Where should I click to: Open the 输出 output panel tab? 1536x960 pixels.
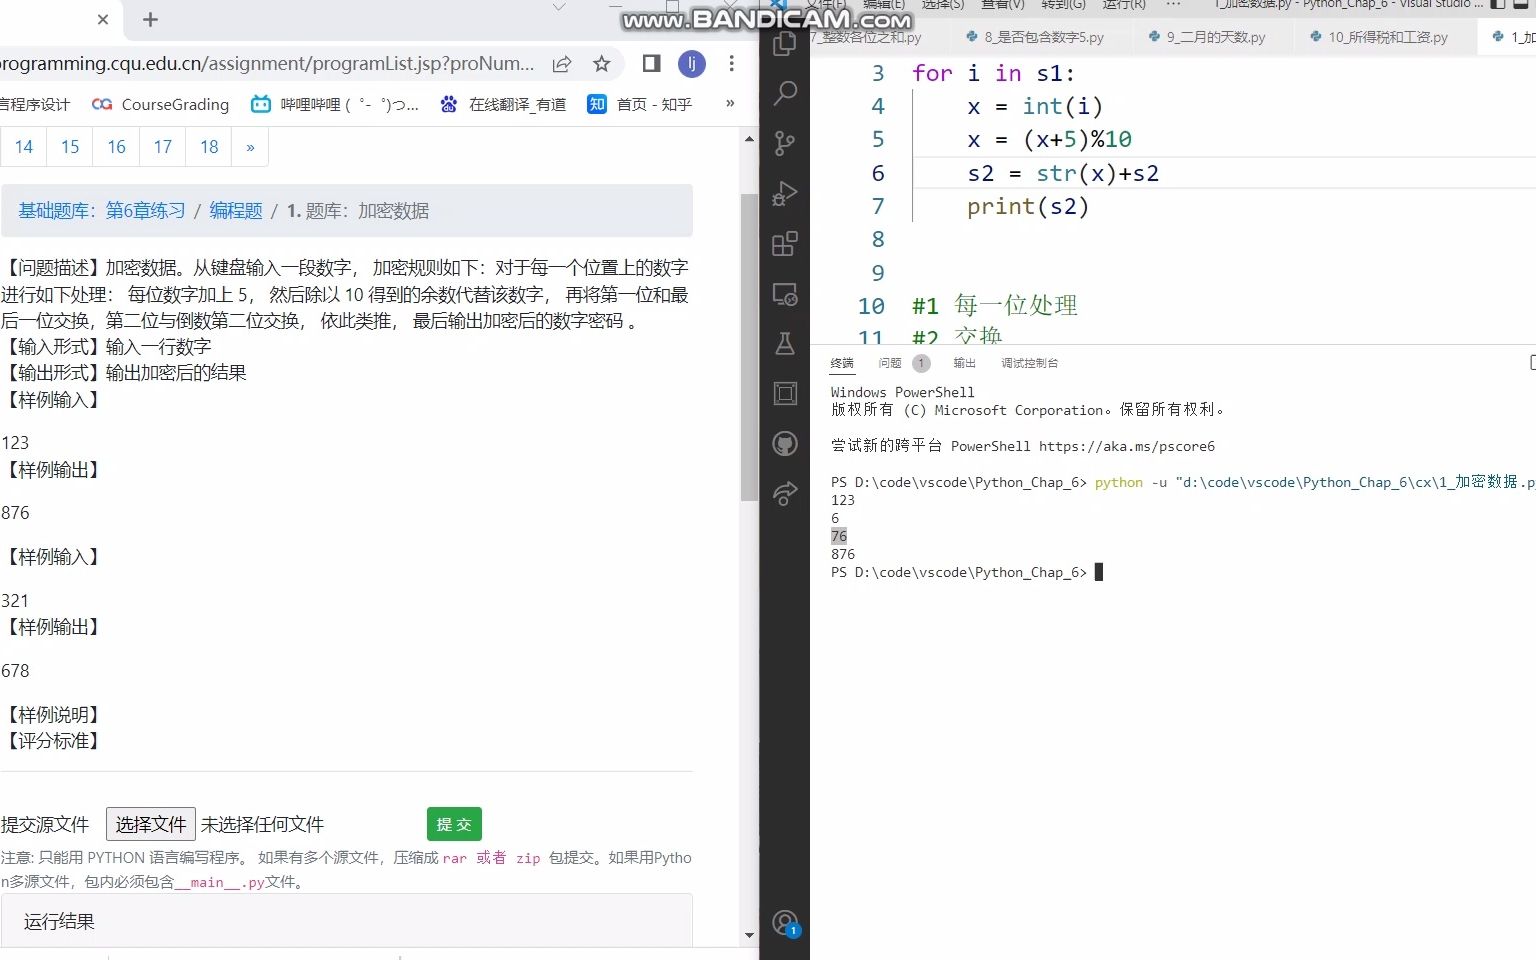pyautogui.click(x=964, y=363)
